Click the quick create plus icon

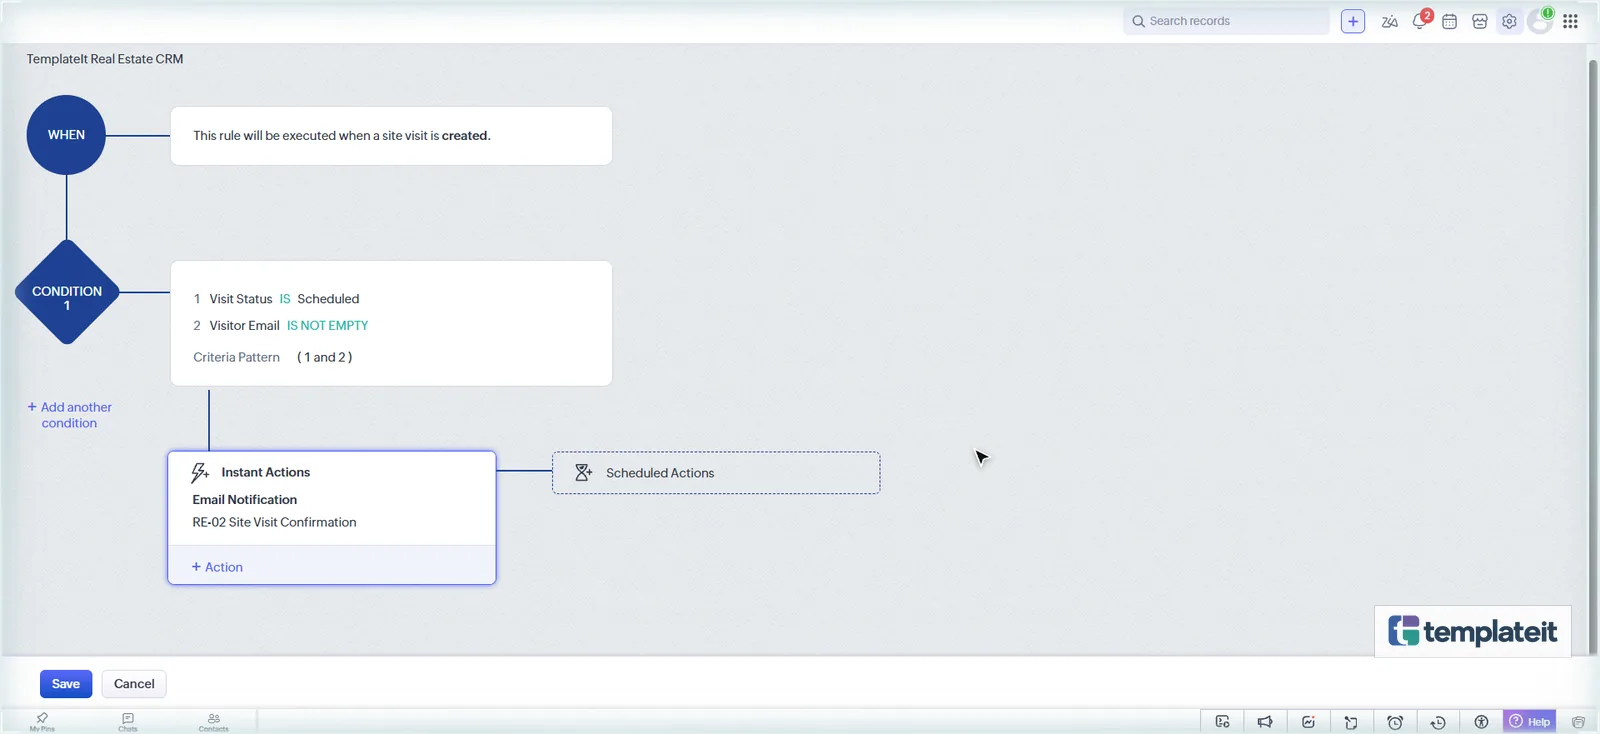pos(1353,21)
